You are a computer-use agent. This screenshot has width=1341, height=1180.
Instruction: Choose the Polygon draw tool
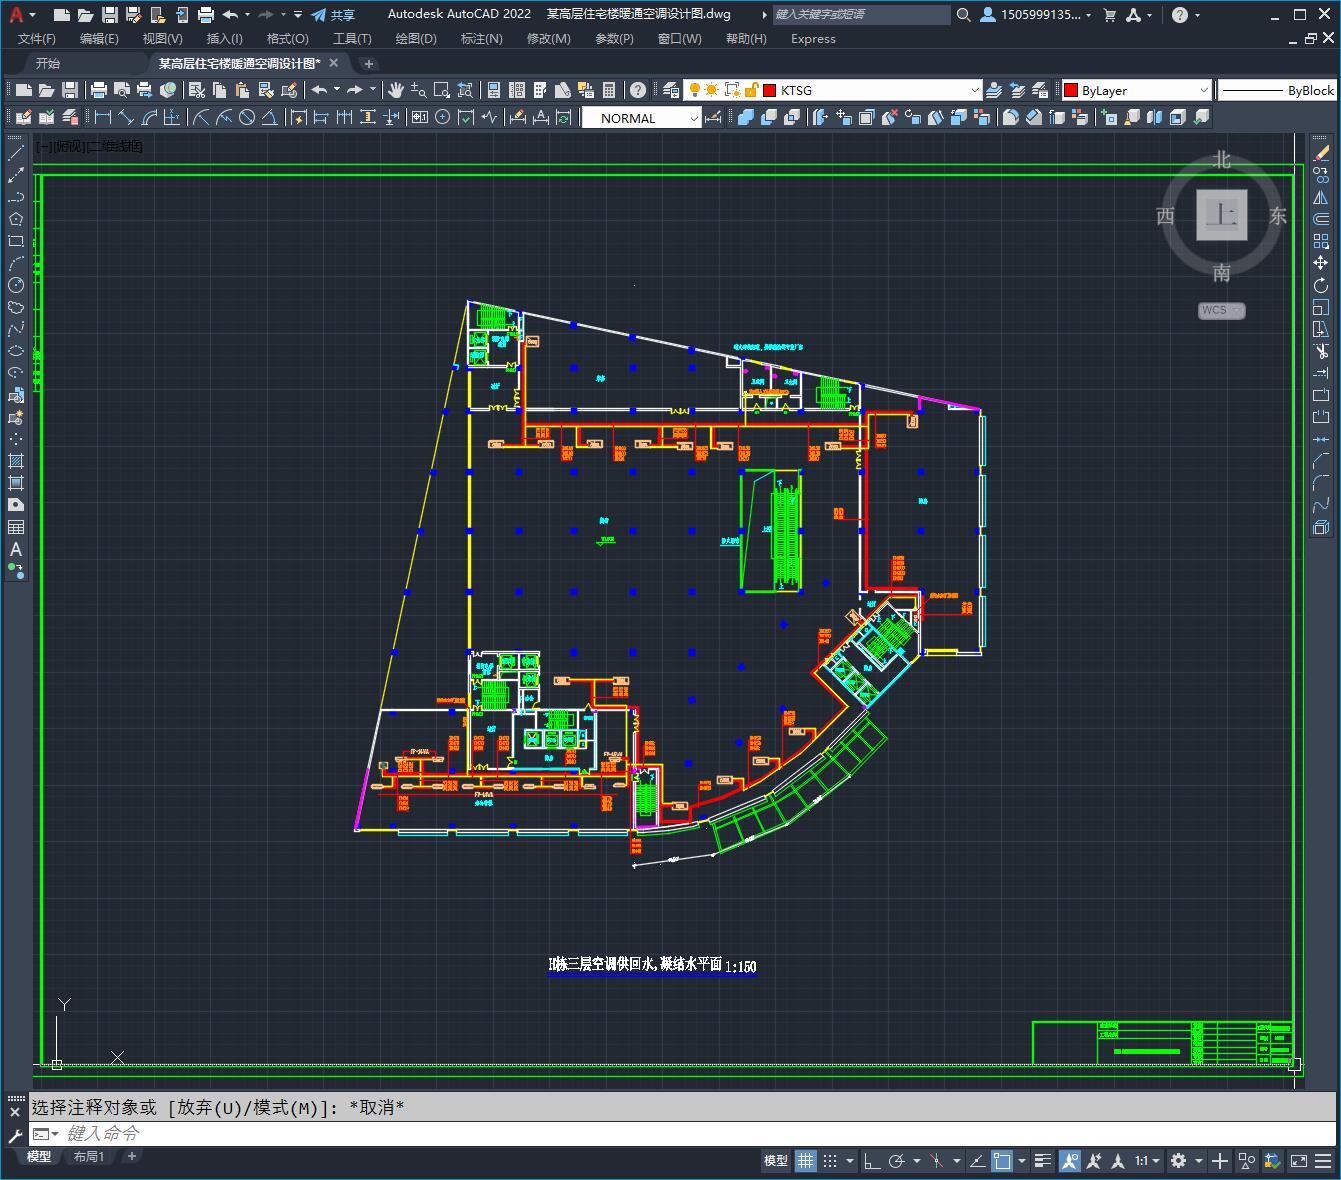tap(16, 219)
